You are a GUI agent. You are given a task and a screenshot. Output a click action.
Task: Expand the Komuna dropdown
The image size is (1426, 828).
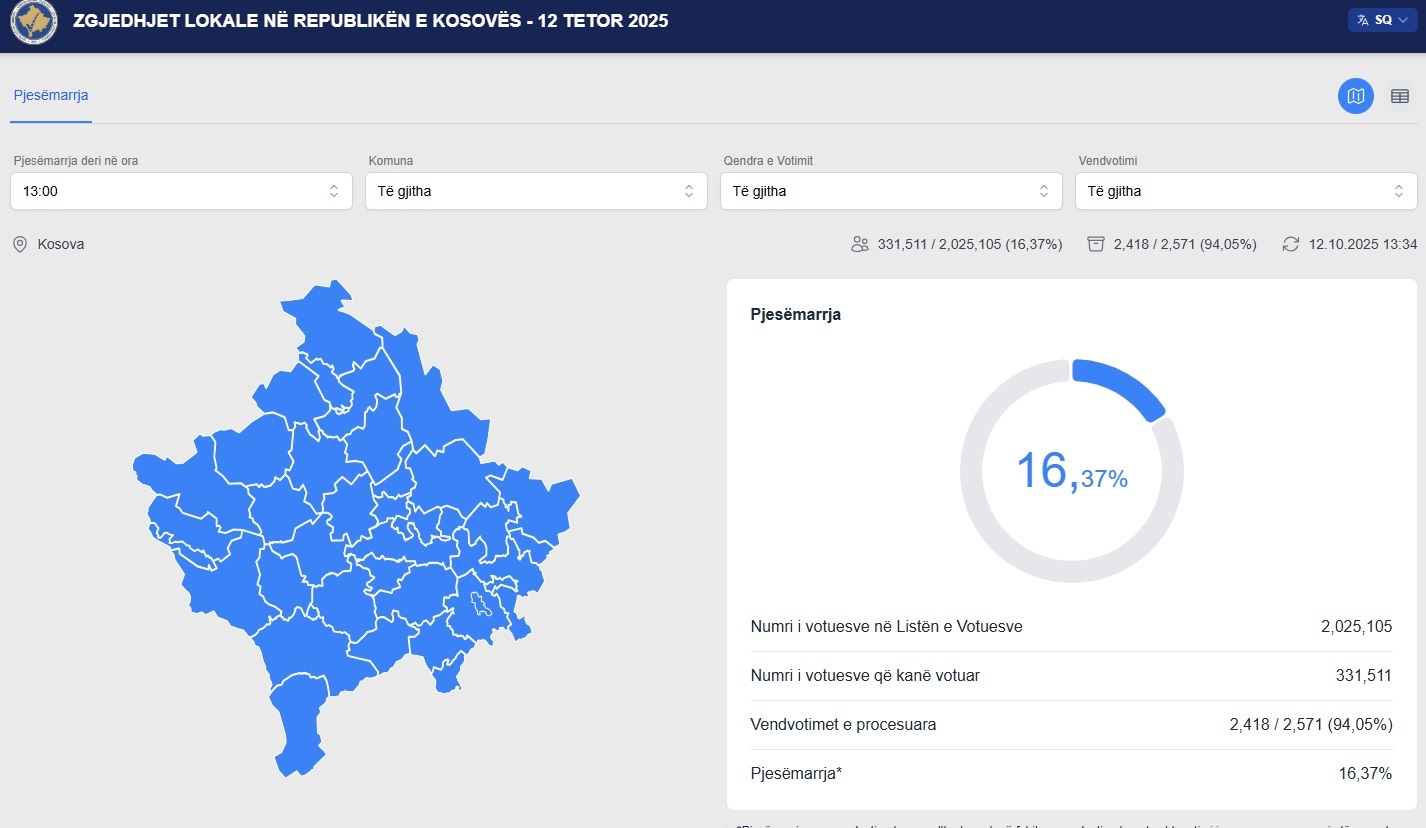(x=536, y=191)
